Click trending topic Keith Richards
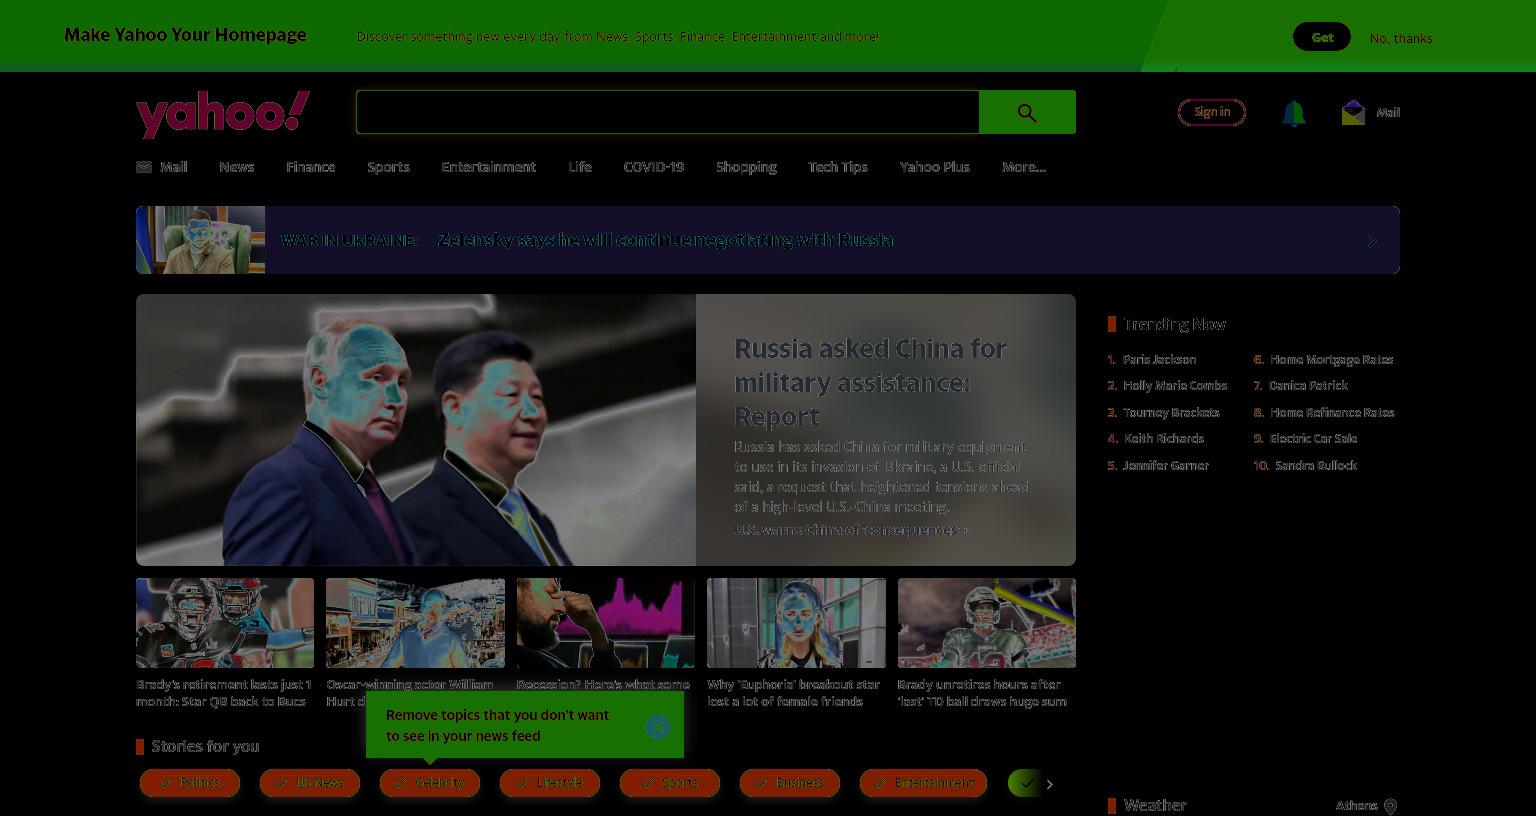 point(1164,438)
